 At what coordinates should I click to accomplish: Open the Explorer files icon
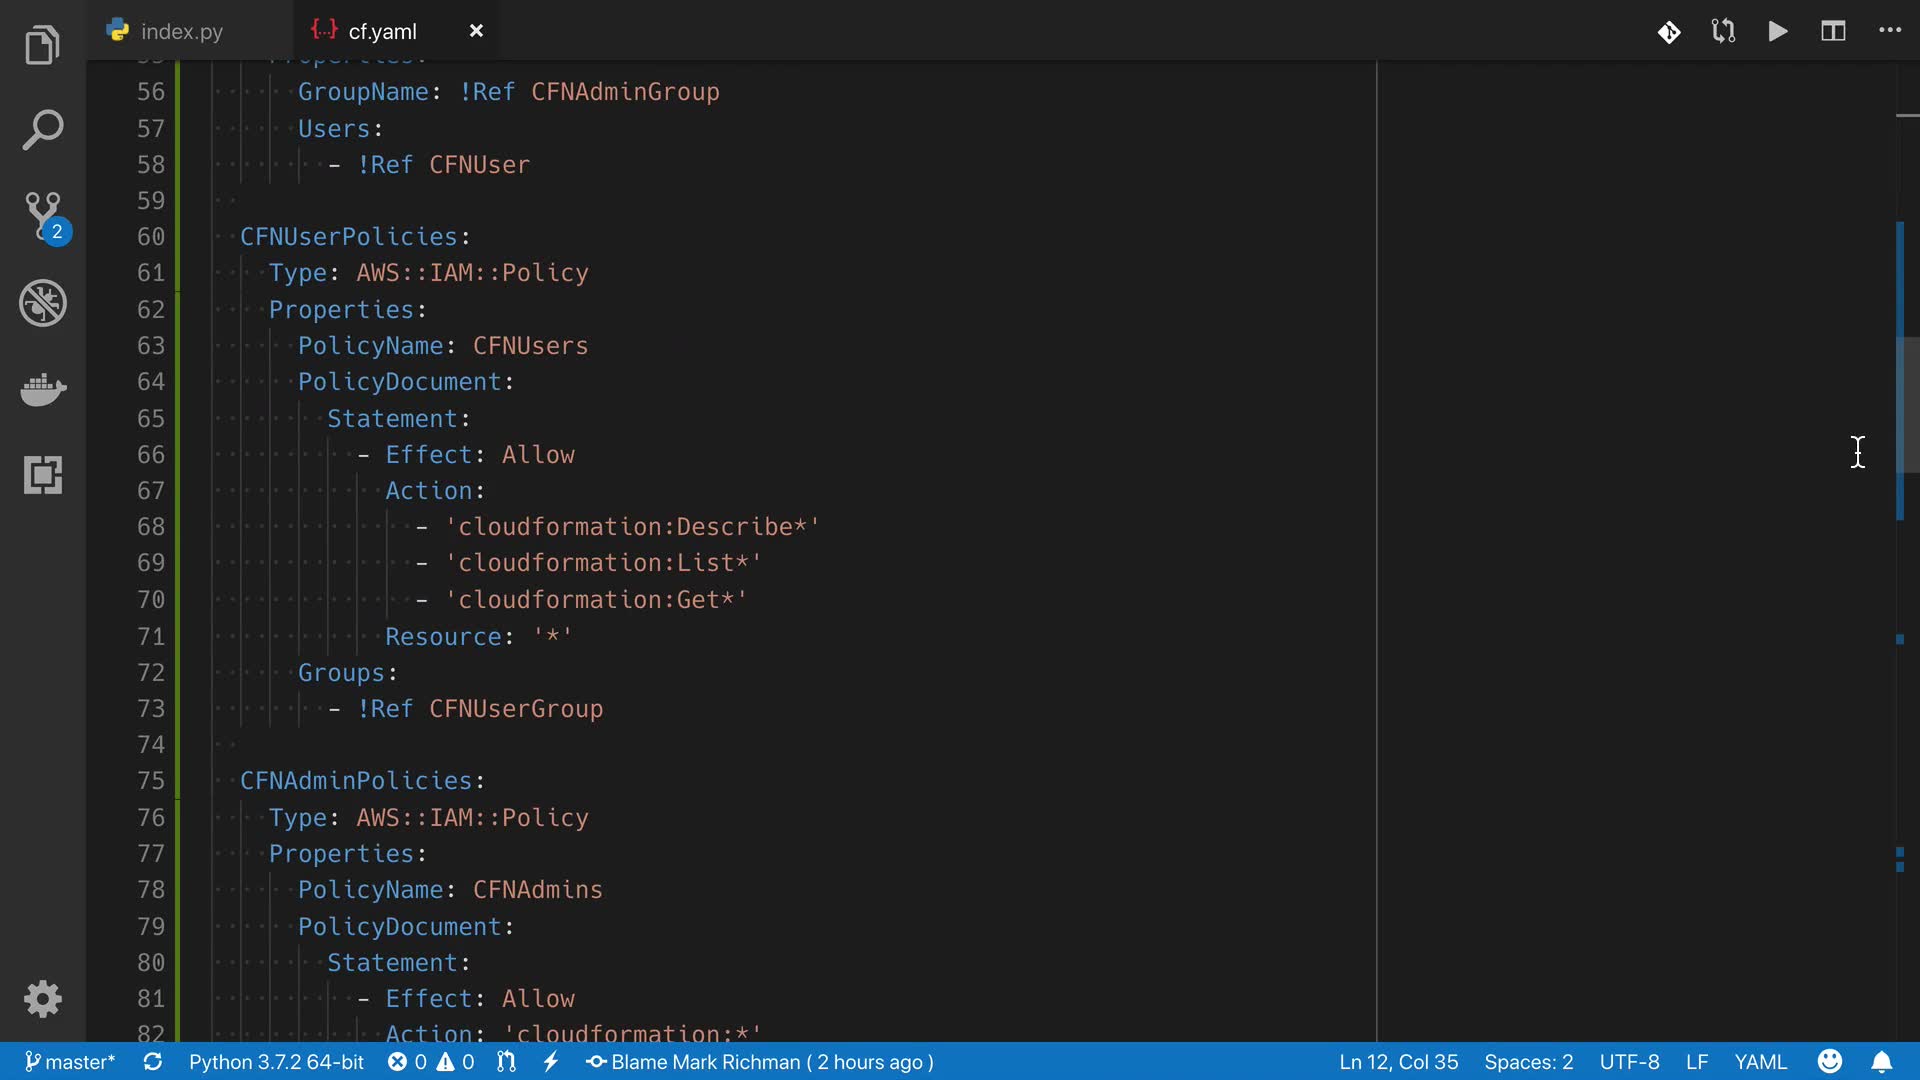click(x=42, y=45)
